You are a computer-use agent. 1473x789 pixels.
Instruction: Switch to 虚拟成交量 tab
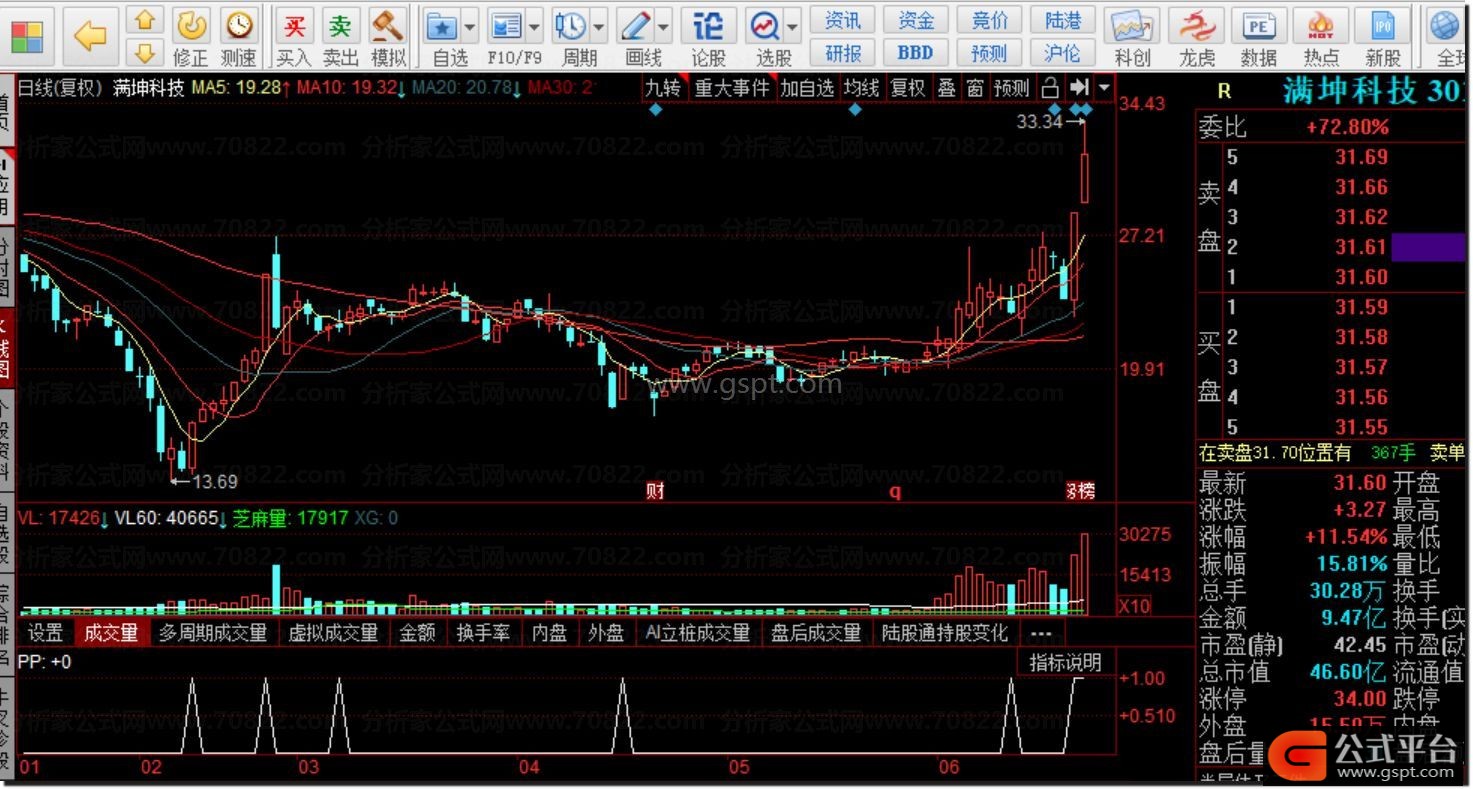pos(333,633)
